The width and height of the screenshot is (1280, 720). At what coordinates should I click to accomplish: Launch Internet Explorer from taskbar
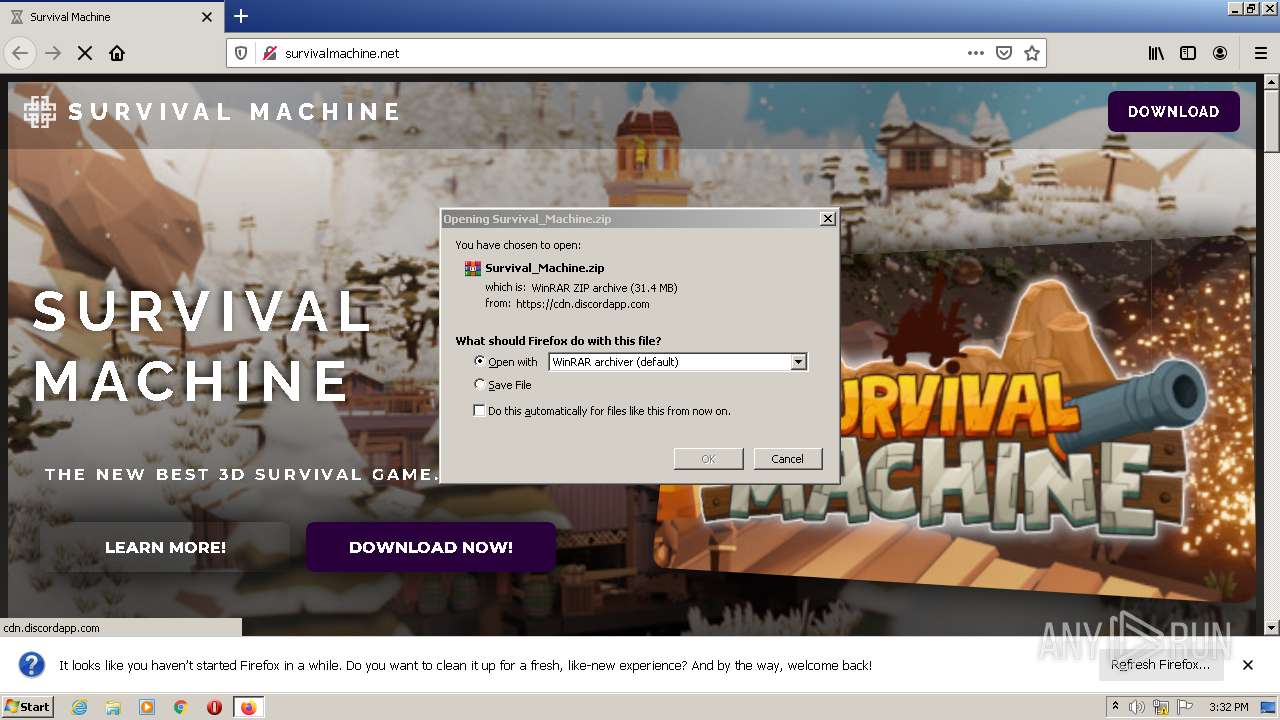(x=80, y=707)
